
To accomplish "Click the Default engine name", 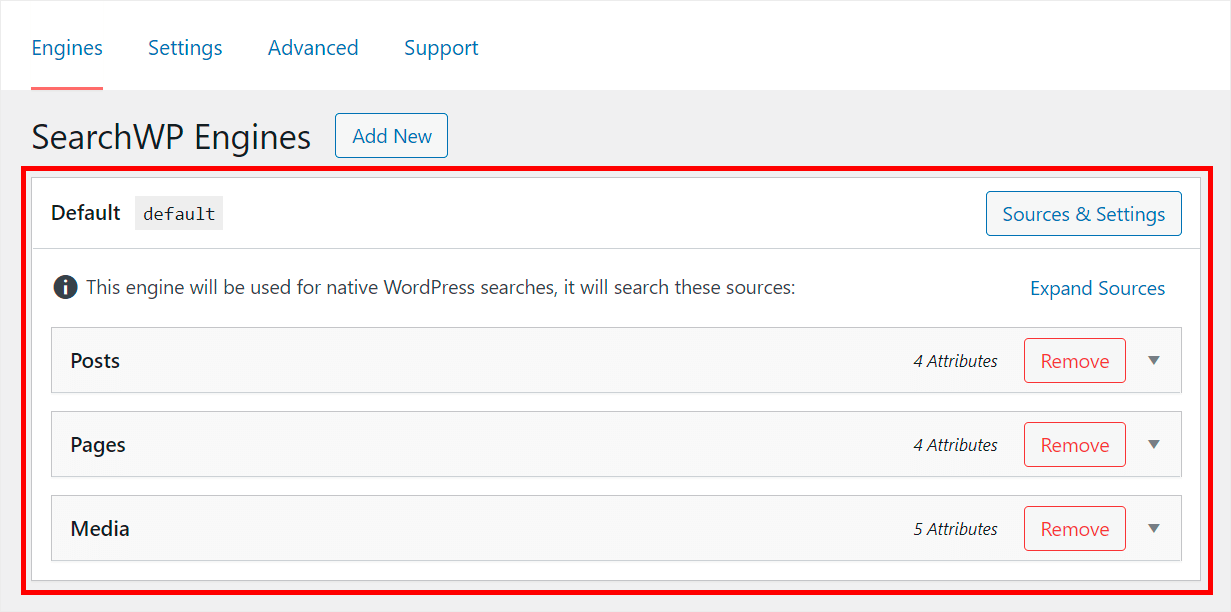I will (86, 213).
